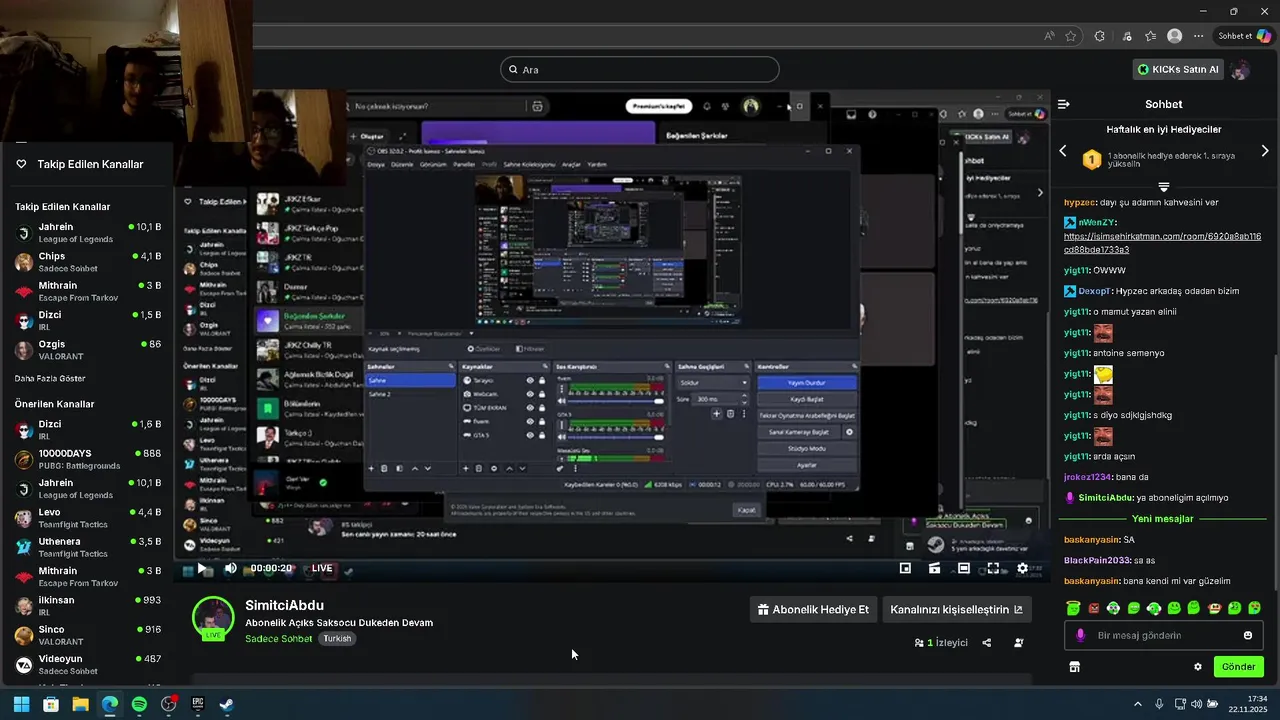The width and height of the screenshot is (1280, 720).
Task: Go to next weekly gifter
Action: [1265, 151]
